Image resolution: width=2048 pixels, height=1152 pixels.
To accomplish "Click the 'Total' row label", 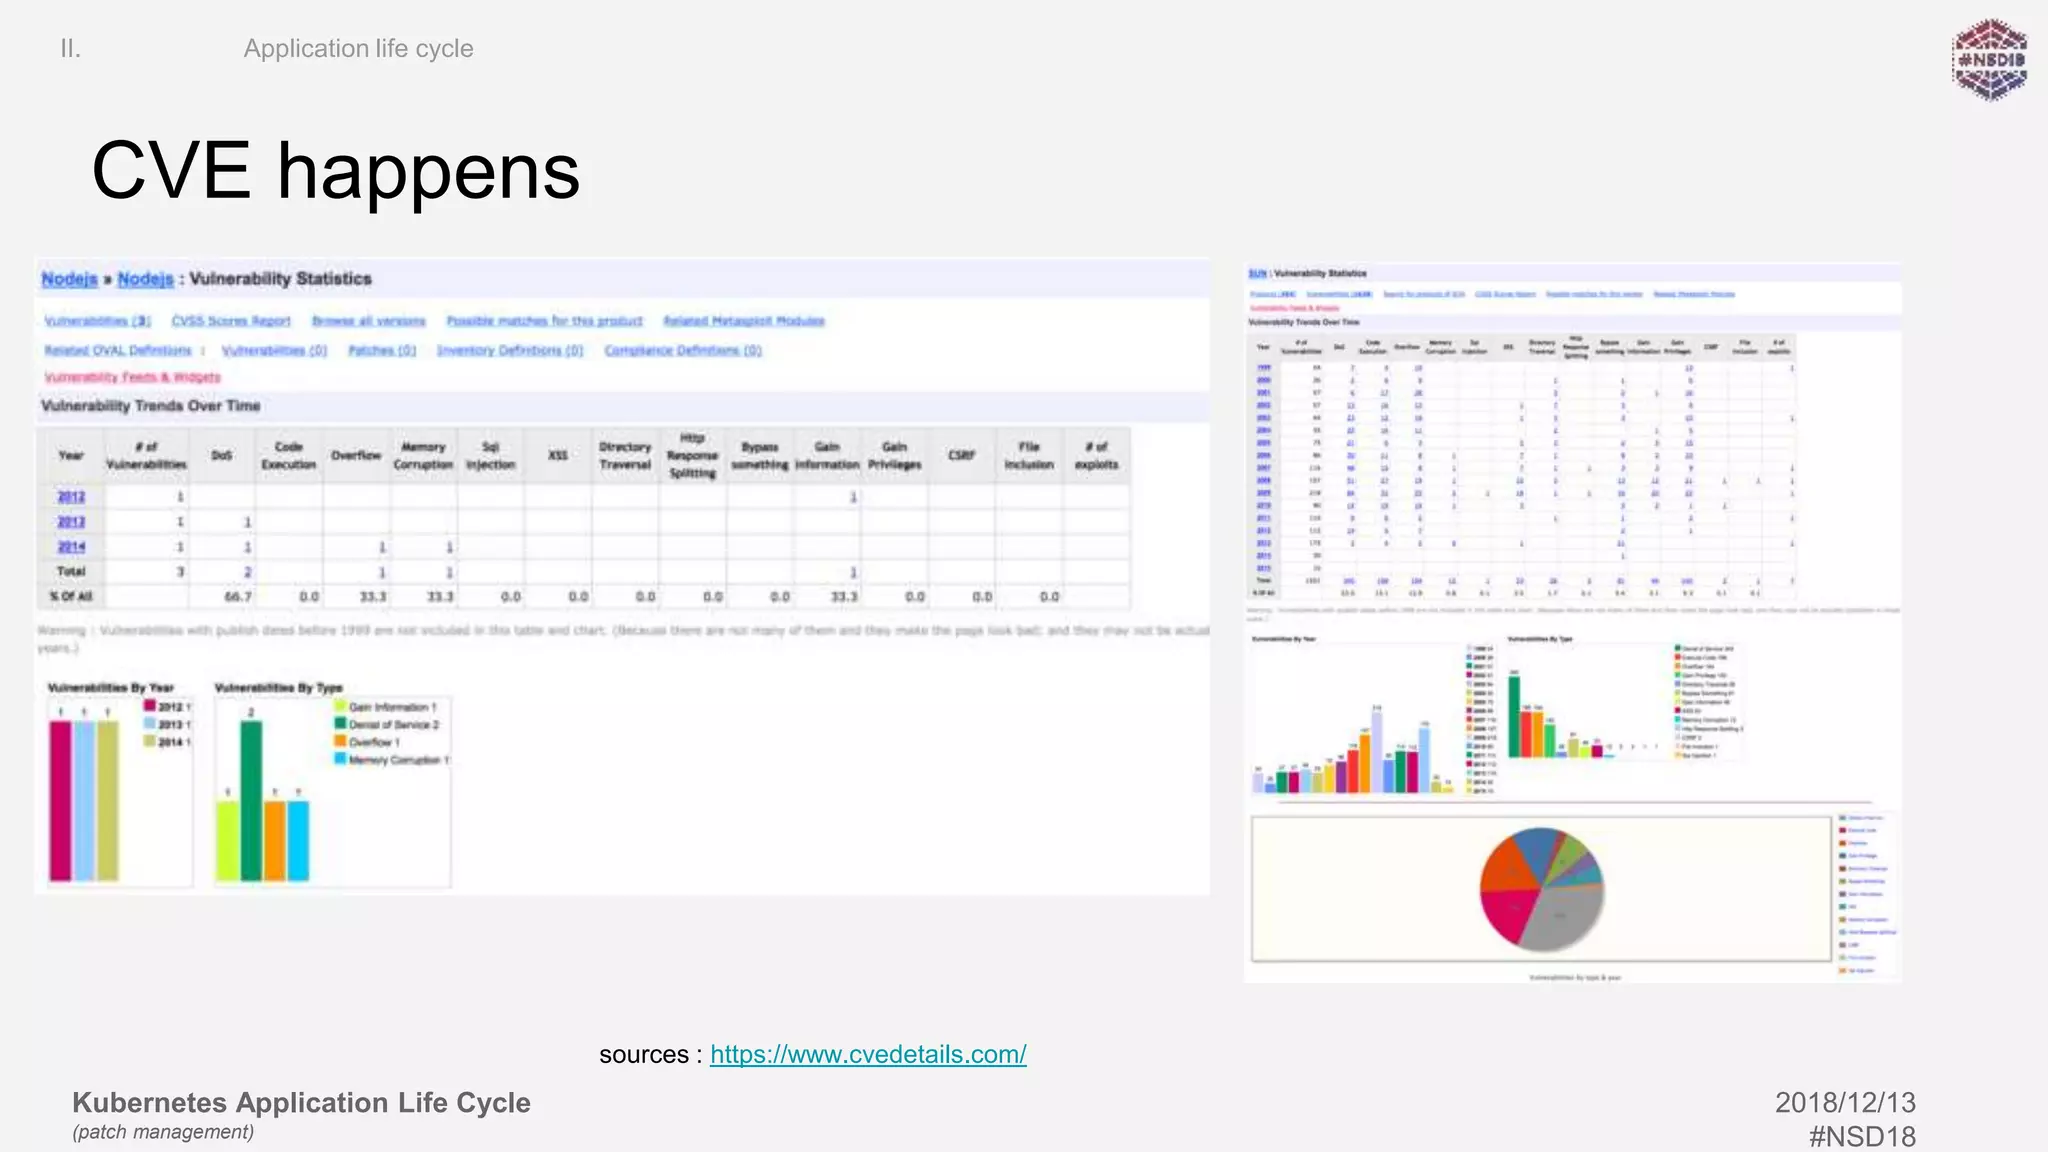I will (x=71, y=572).
